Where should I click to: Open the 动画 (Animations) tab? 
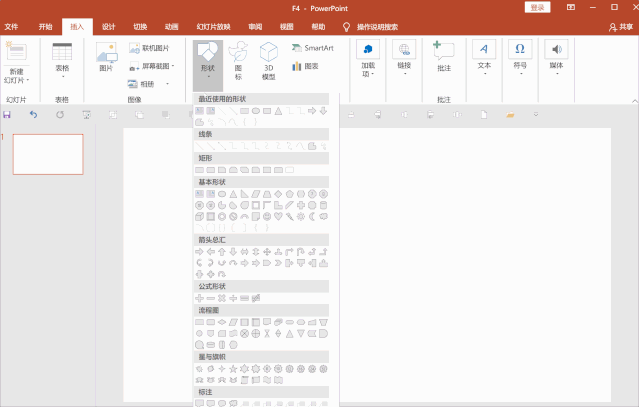click(171, 27)
